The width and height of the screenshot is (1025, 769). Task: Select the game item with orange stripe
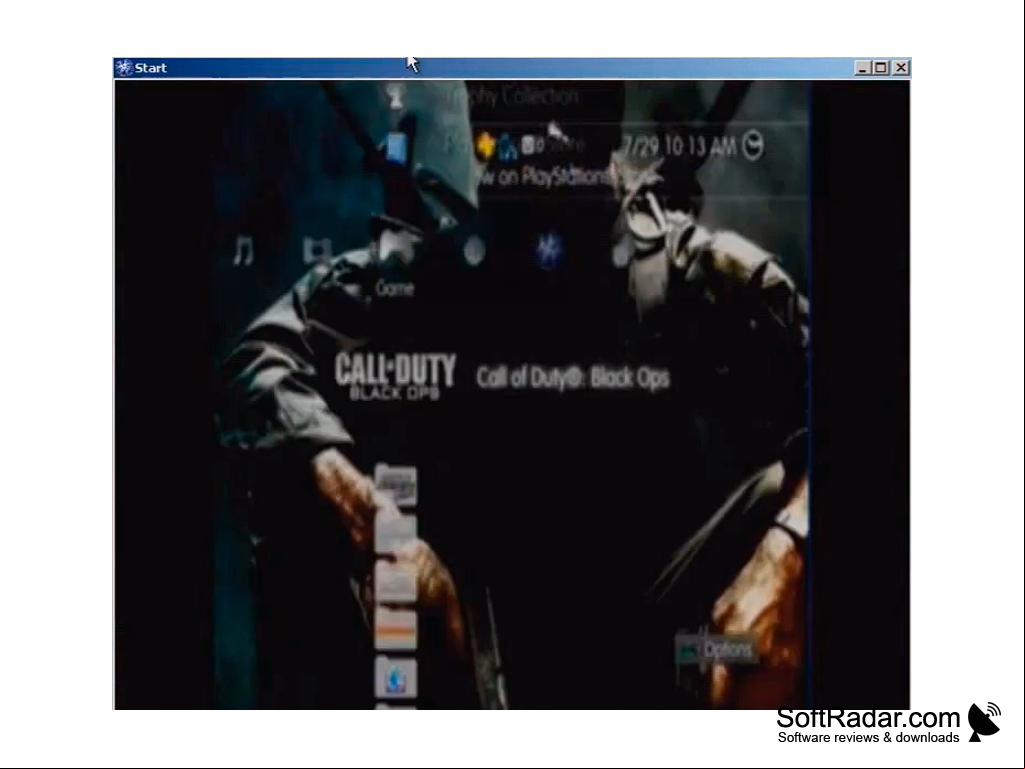coord(395,630)
